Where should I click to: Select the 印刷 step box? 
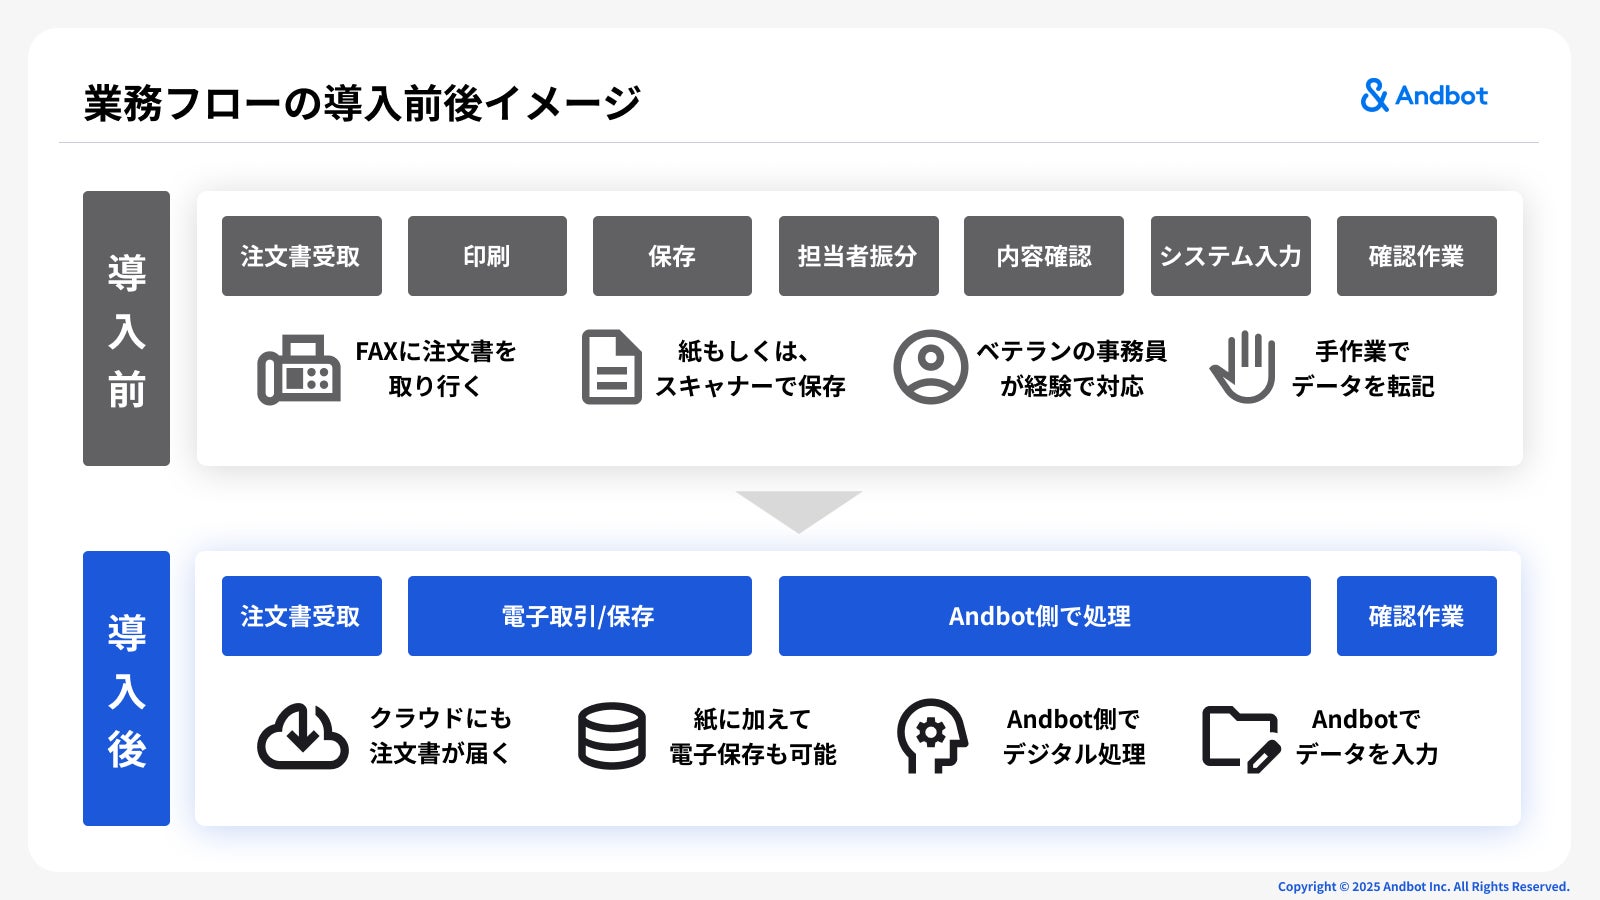[x=487, y=256]
